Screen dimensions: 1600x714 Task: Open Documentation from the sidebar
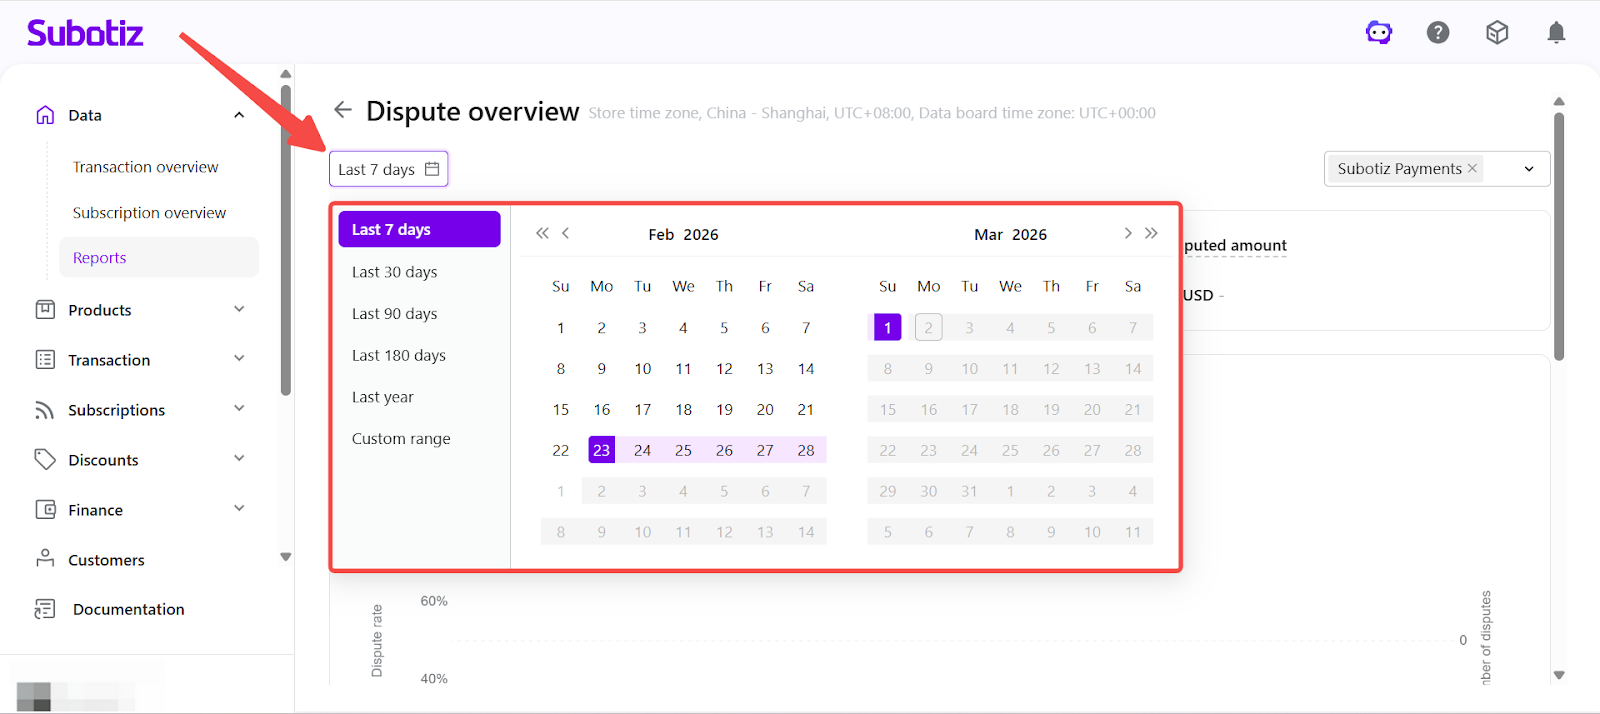click(x=128, y=609)
